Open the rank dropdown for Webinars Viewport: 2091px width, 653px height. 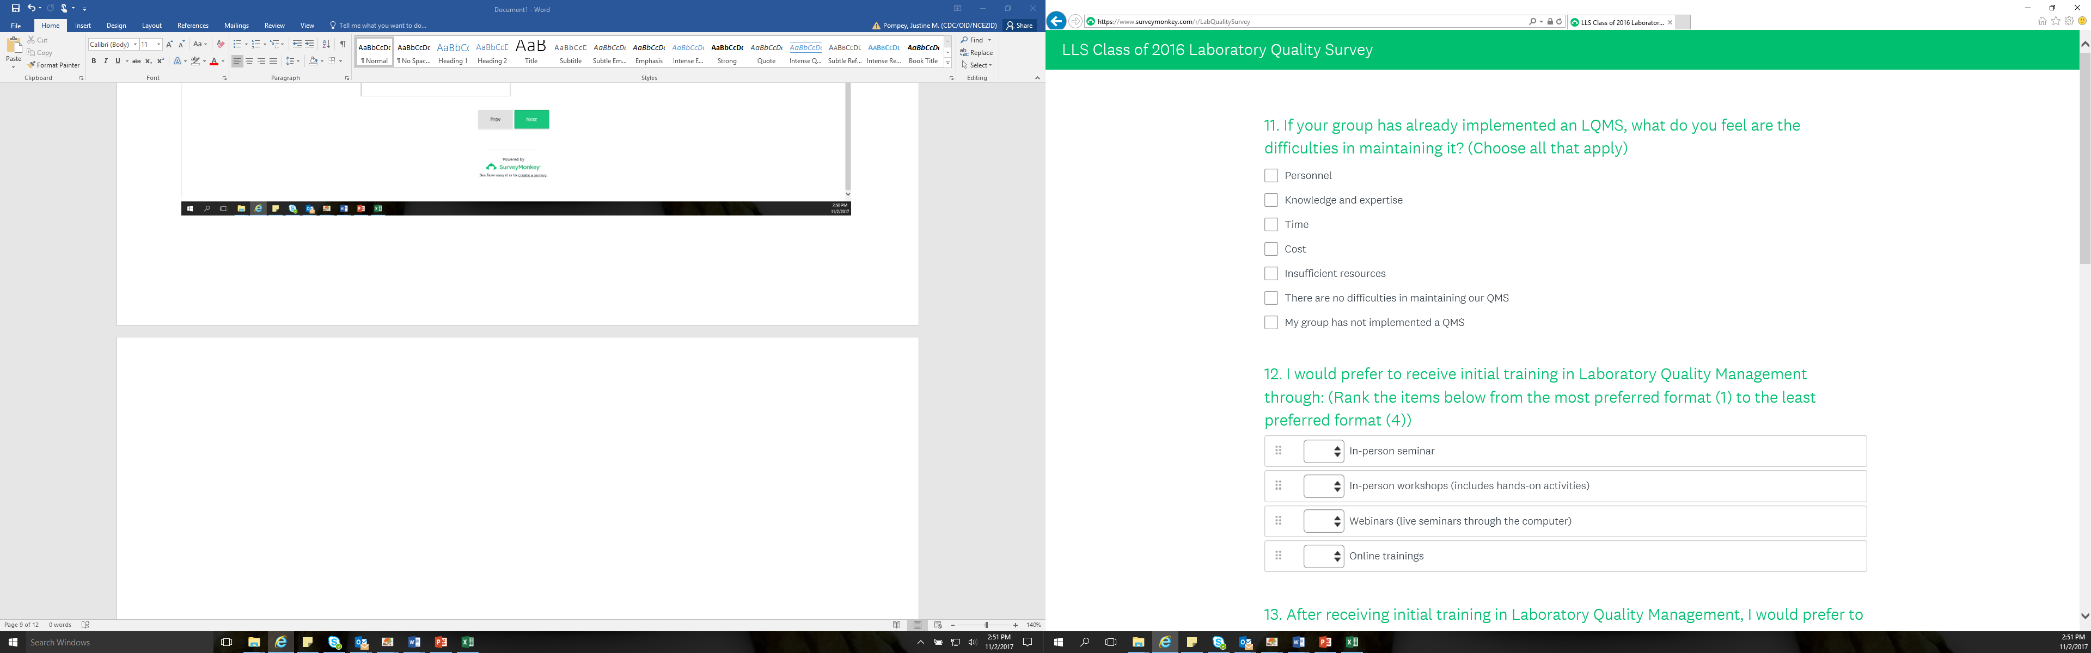point(1323,521)
